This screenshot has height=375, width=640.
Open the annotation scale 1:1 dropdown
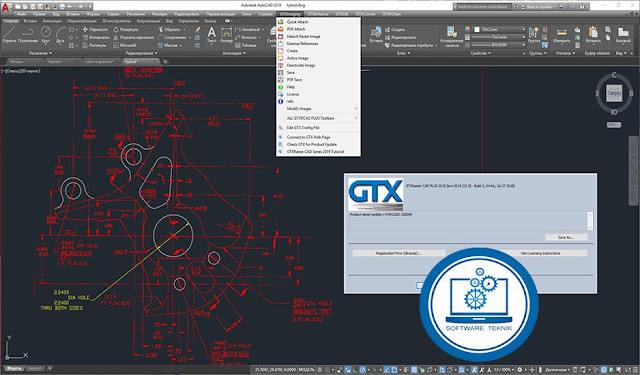[503, 370]
